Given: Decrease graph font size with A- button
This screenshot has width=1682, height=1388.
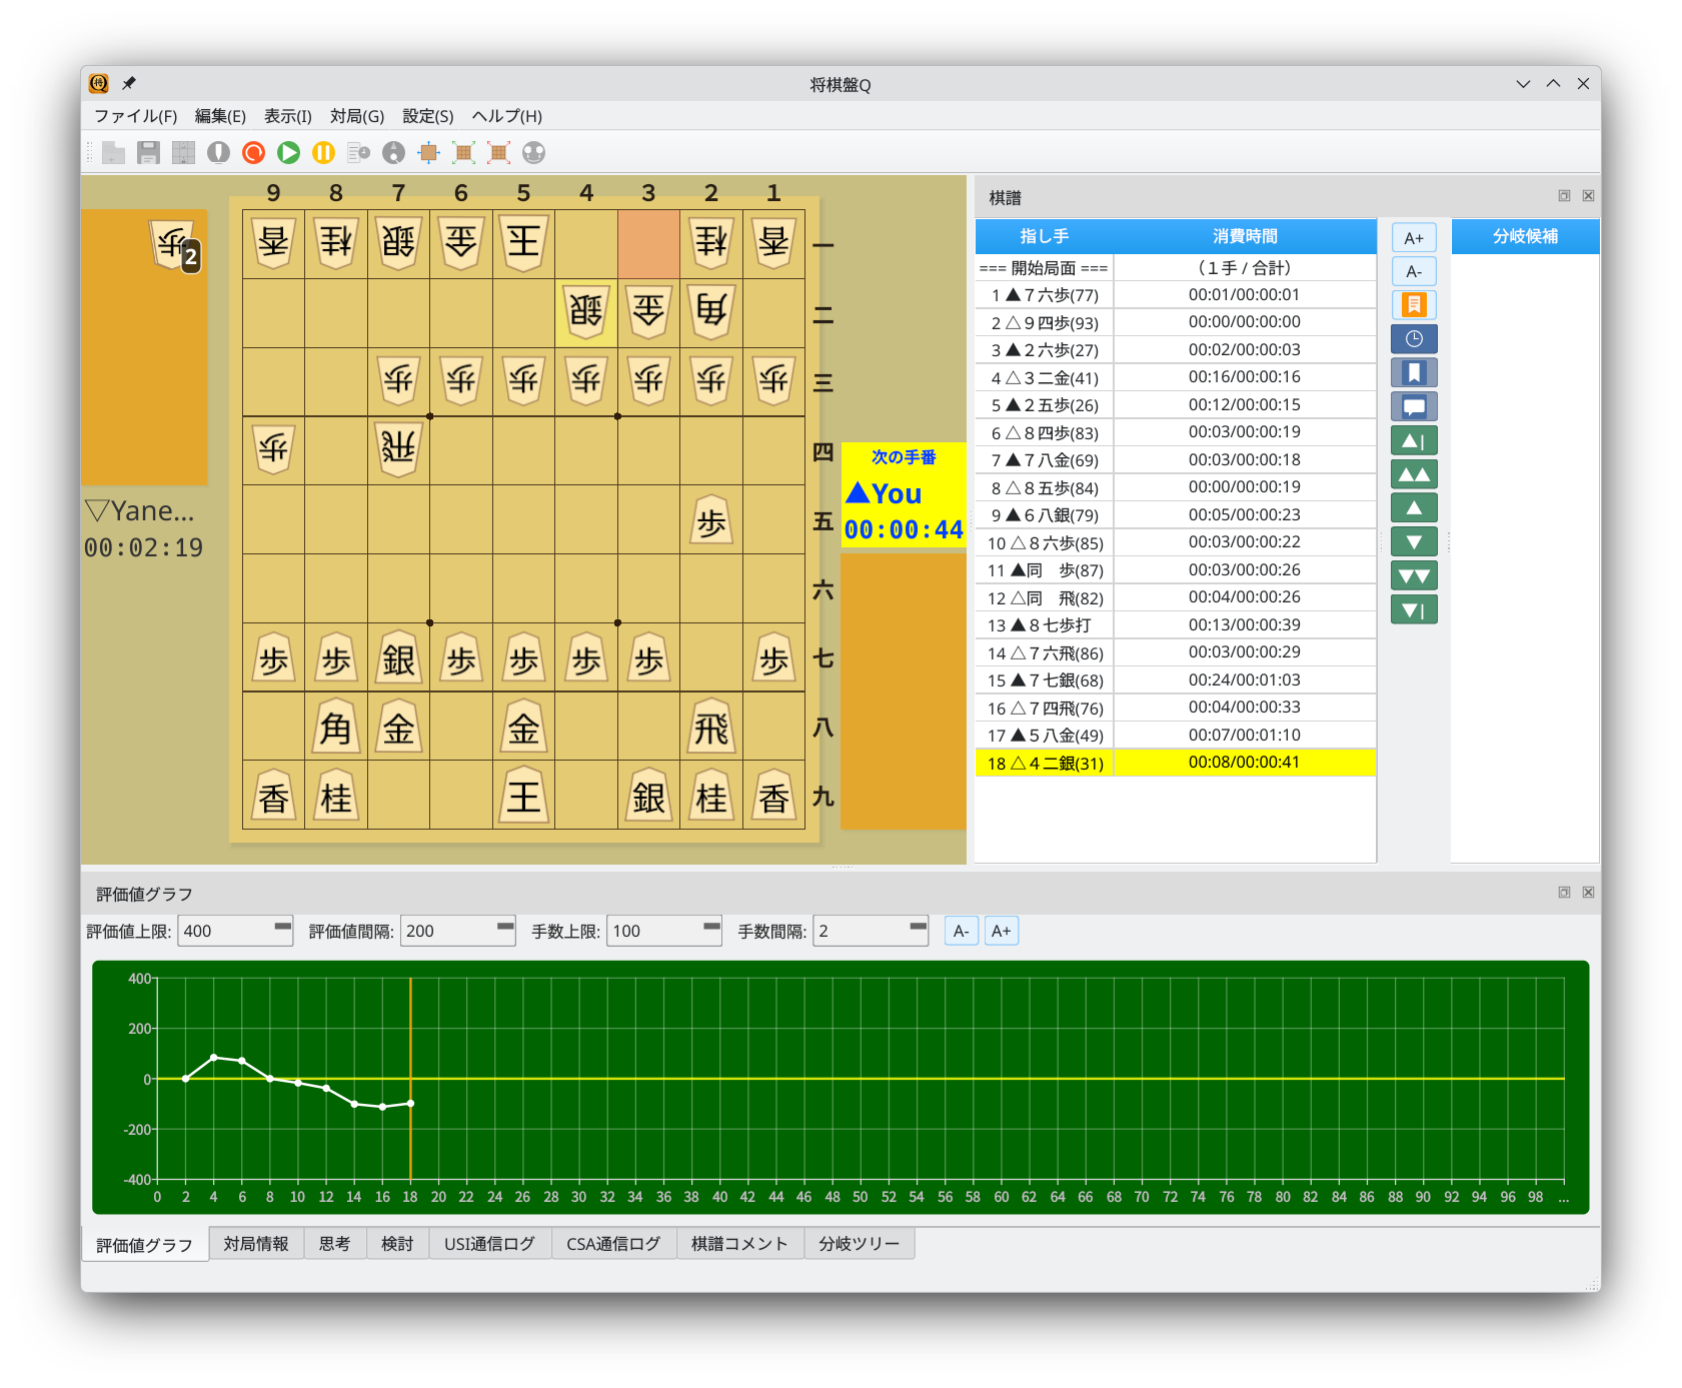Looking at the screenshot, I should [960, 931].
